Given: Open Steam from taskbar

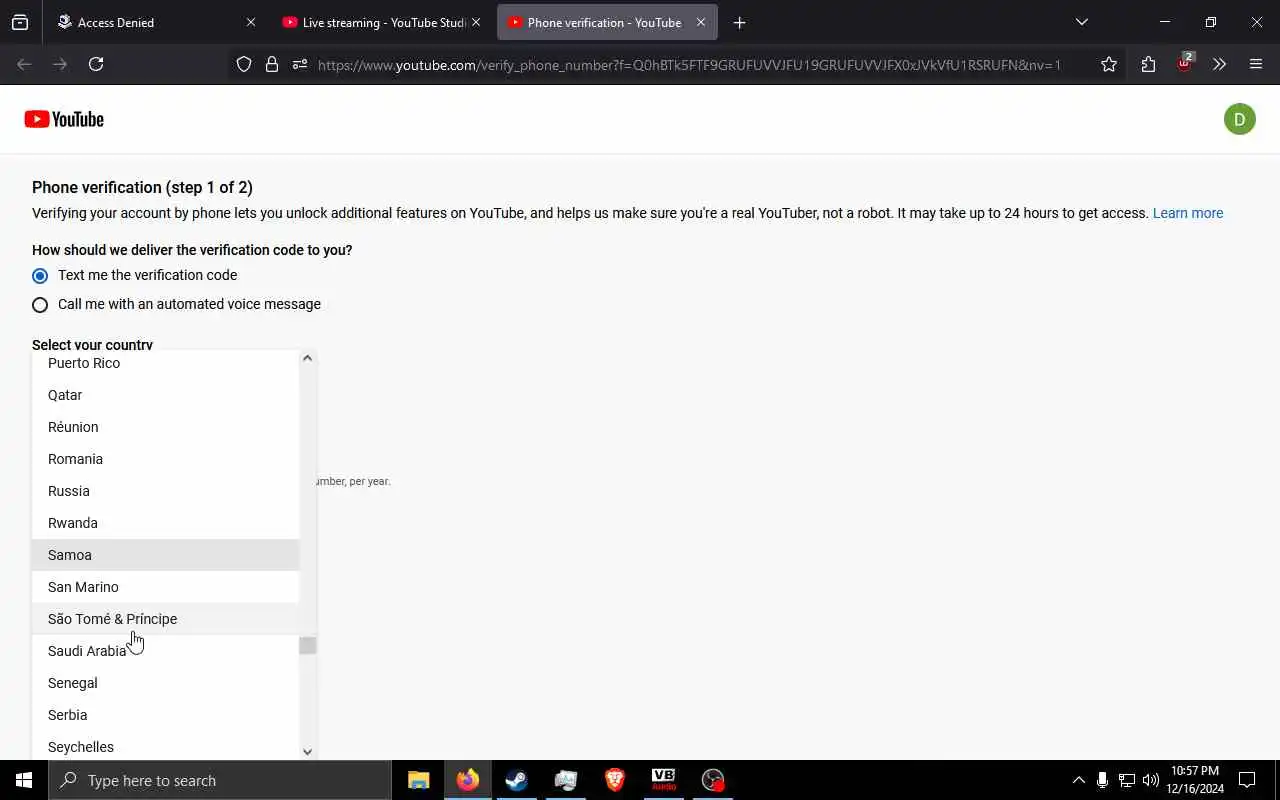Looking at the screenshot, I should 517,780.
